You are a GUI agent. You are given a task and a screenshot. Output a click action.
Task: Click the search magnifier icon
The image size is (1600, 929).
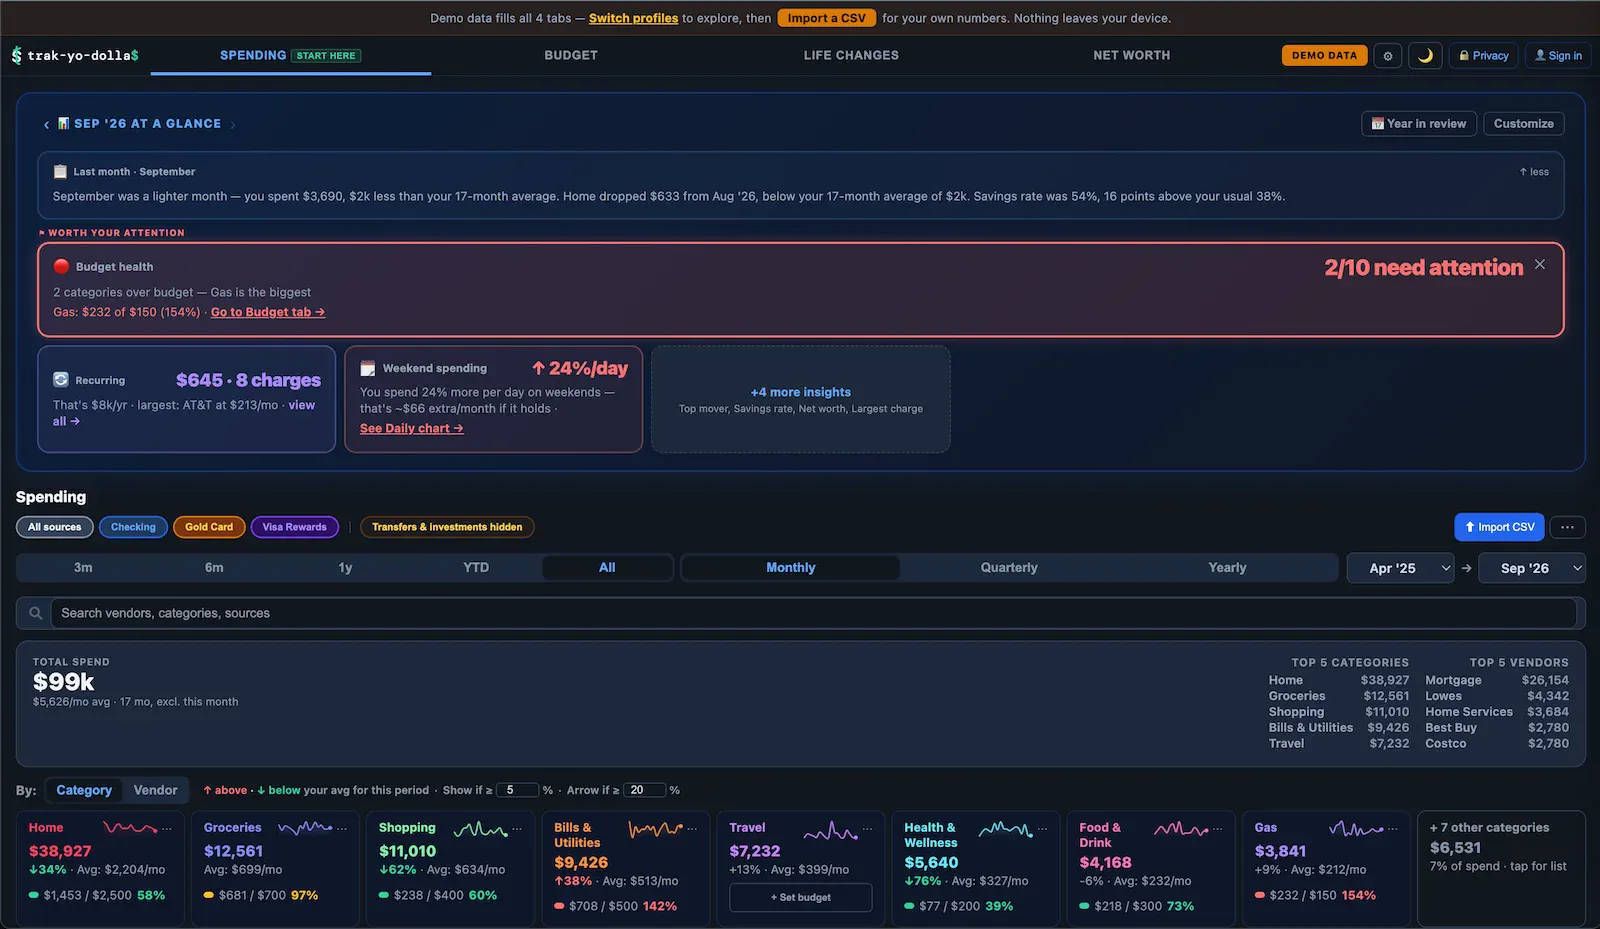[35, 613]
